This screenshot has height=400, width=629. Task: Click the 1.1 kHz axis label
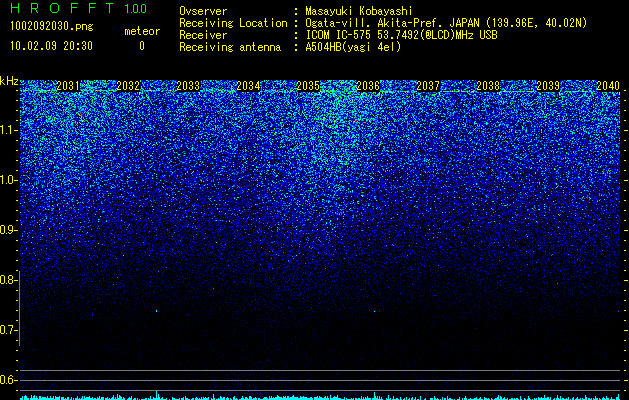(x=8, y=130)
